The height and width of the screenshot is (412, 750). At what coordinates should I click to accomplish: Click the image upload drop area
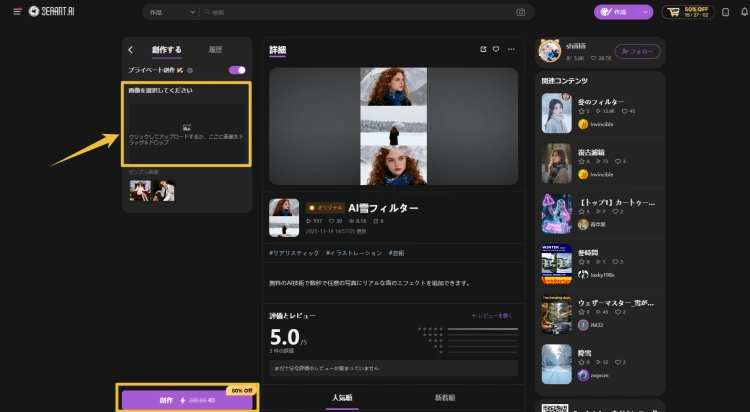click(x=186, y=131)
